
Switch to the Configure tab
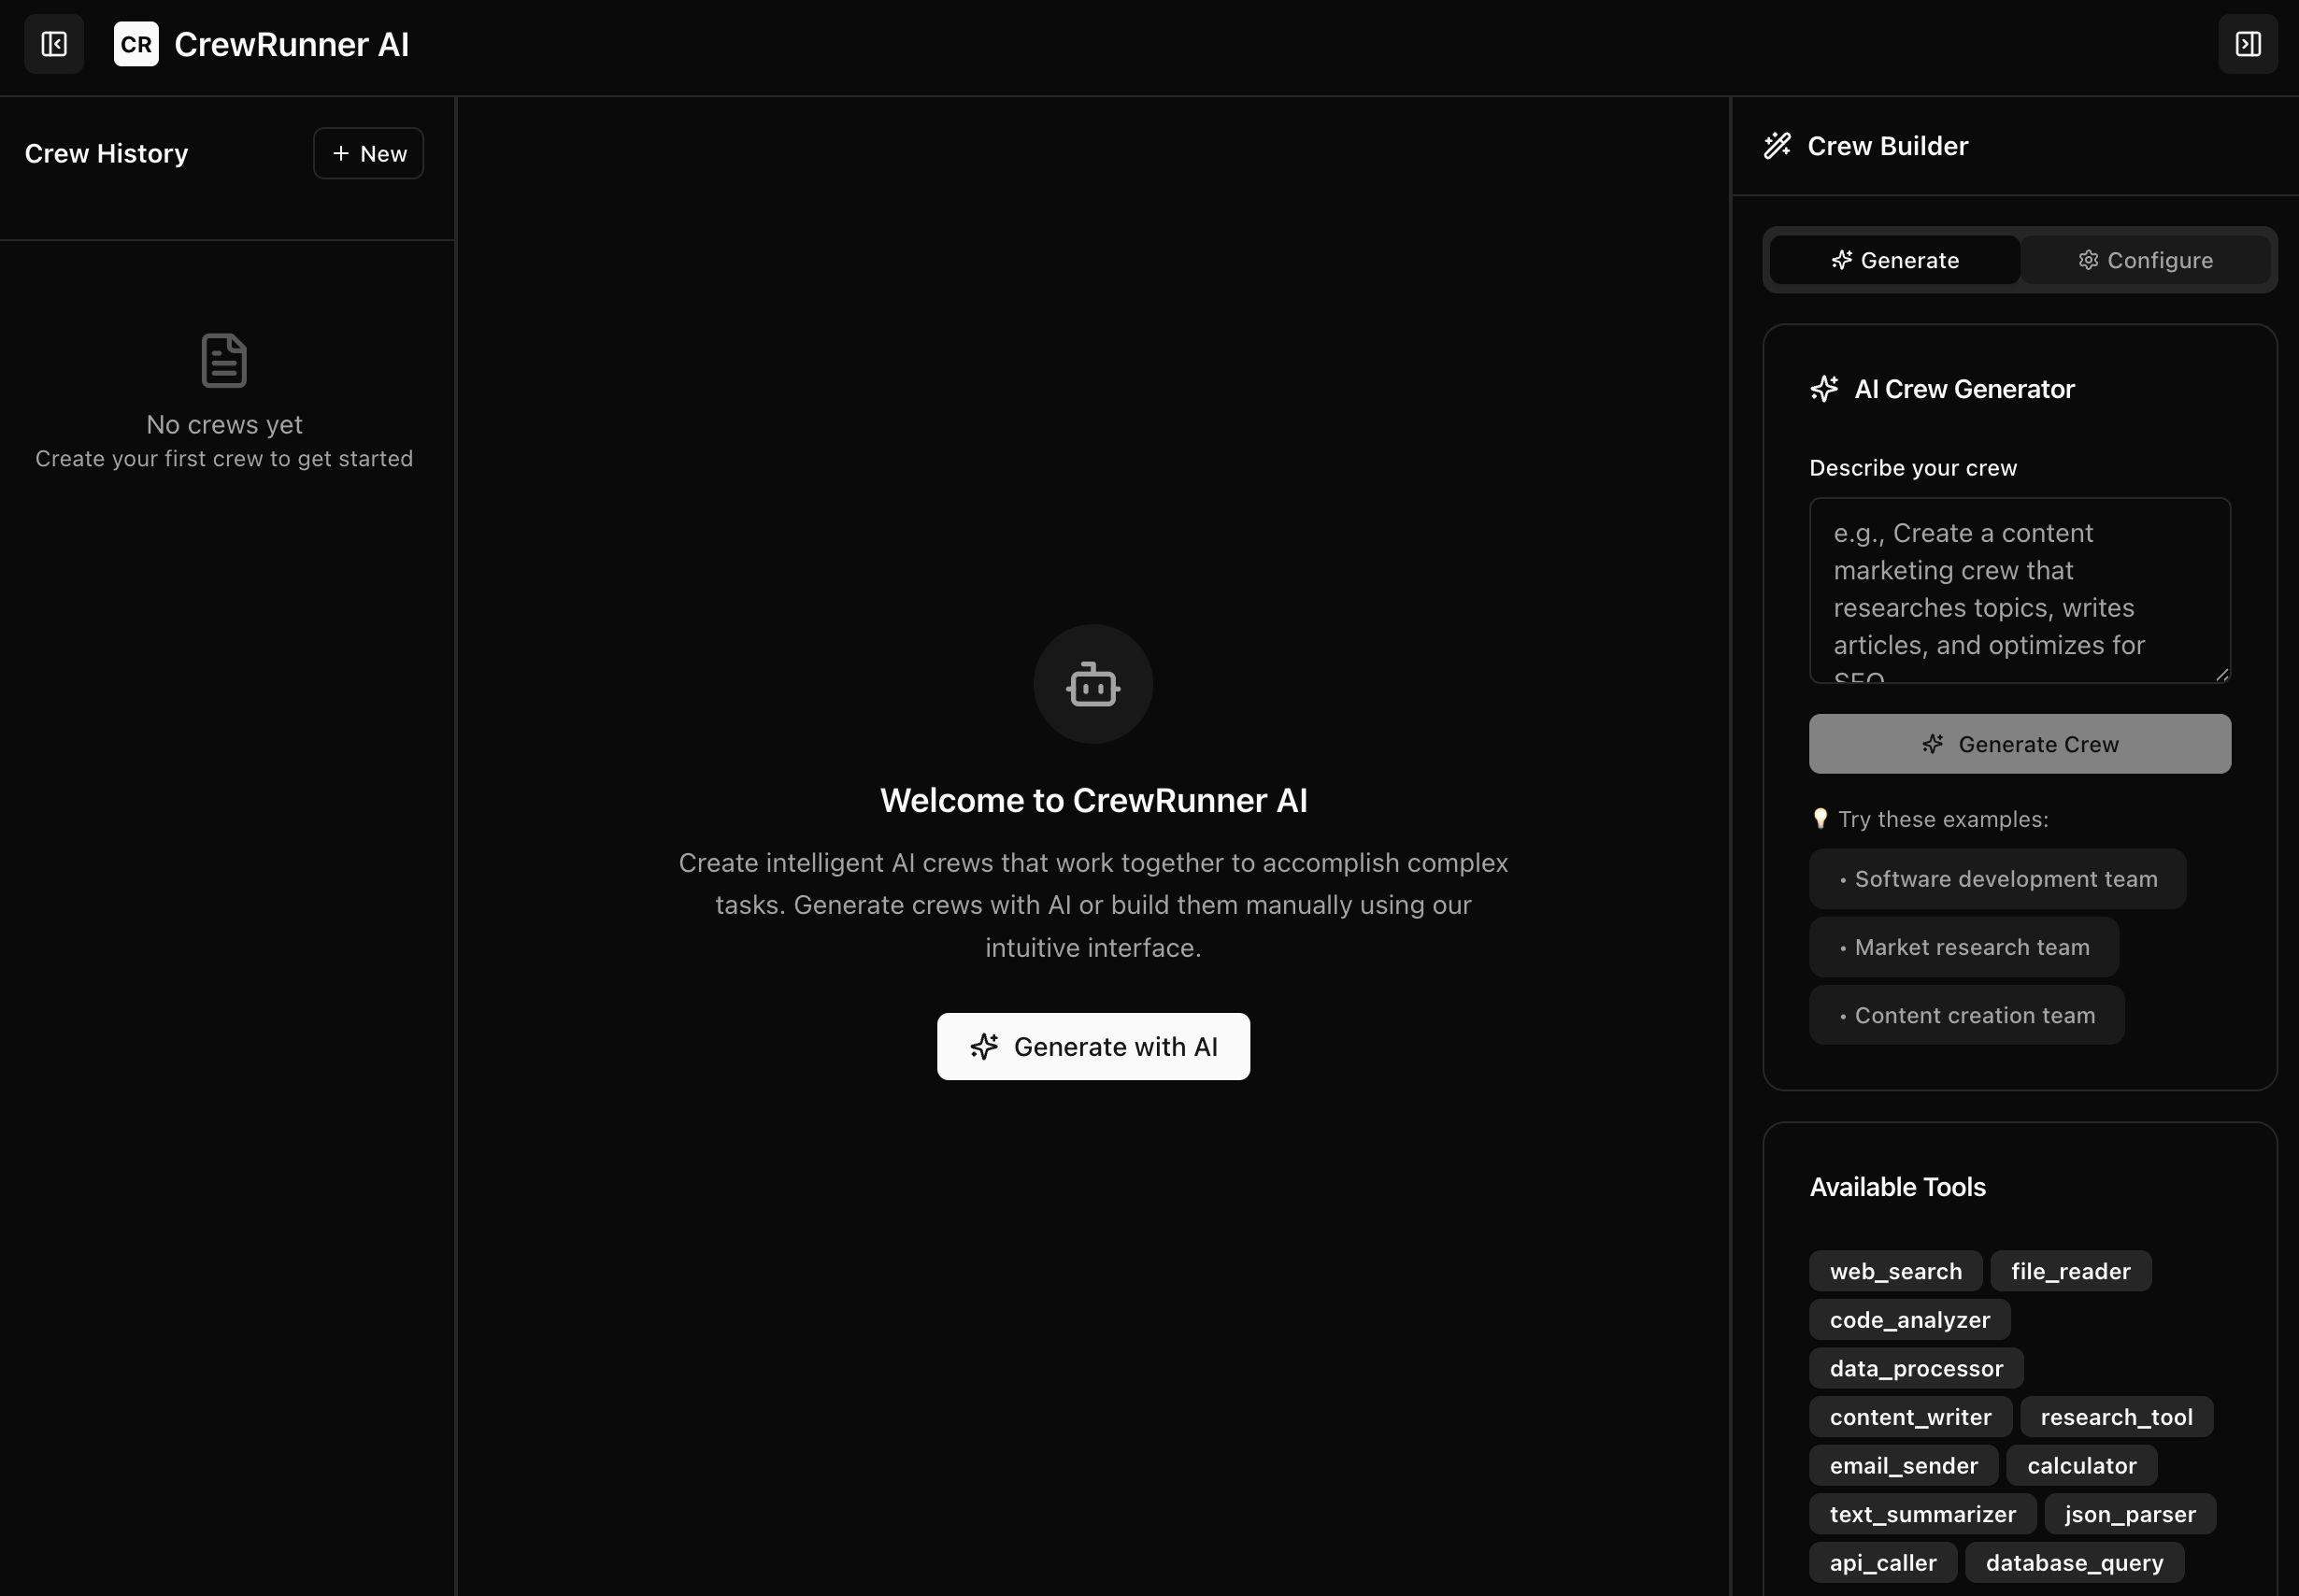[x=2145, y=261]
